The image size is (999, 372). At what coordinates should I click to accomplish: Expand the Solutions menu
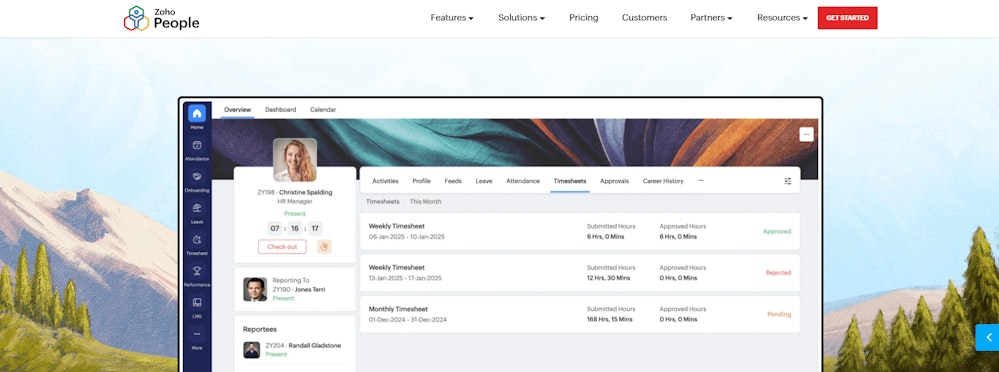pyautogui.click(x=521, y=18)
